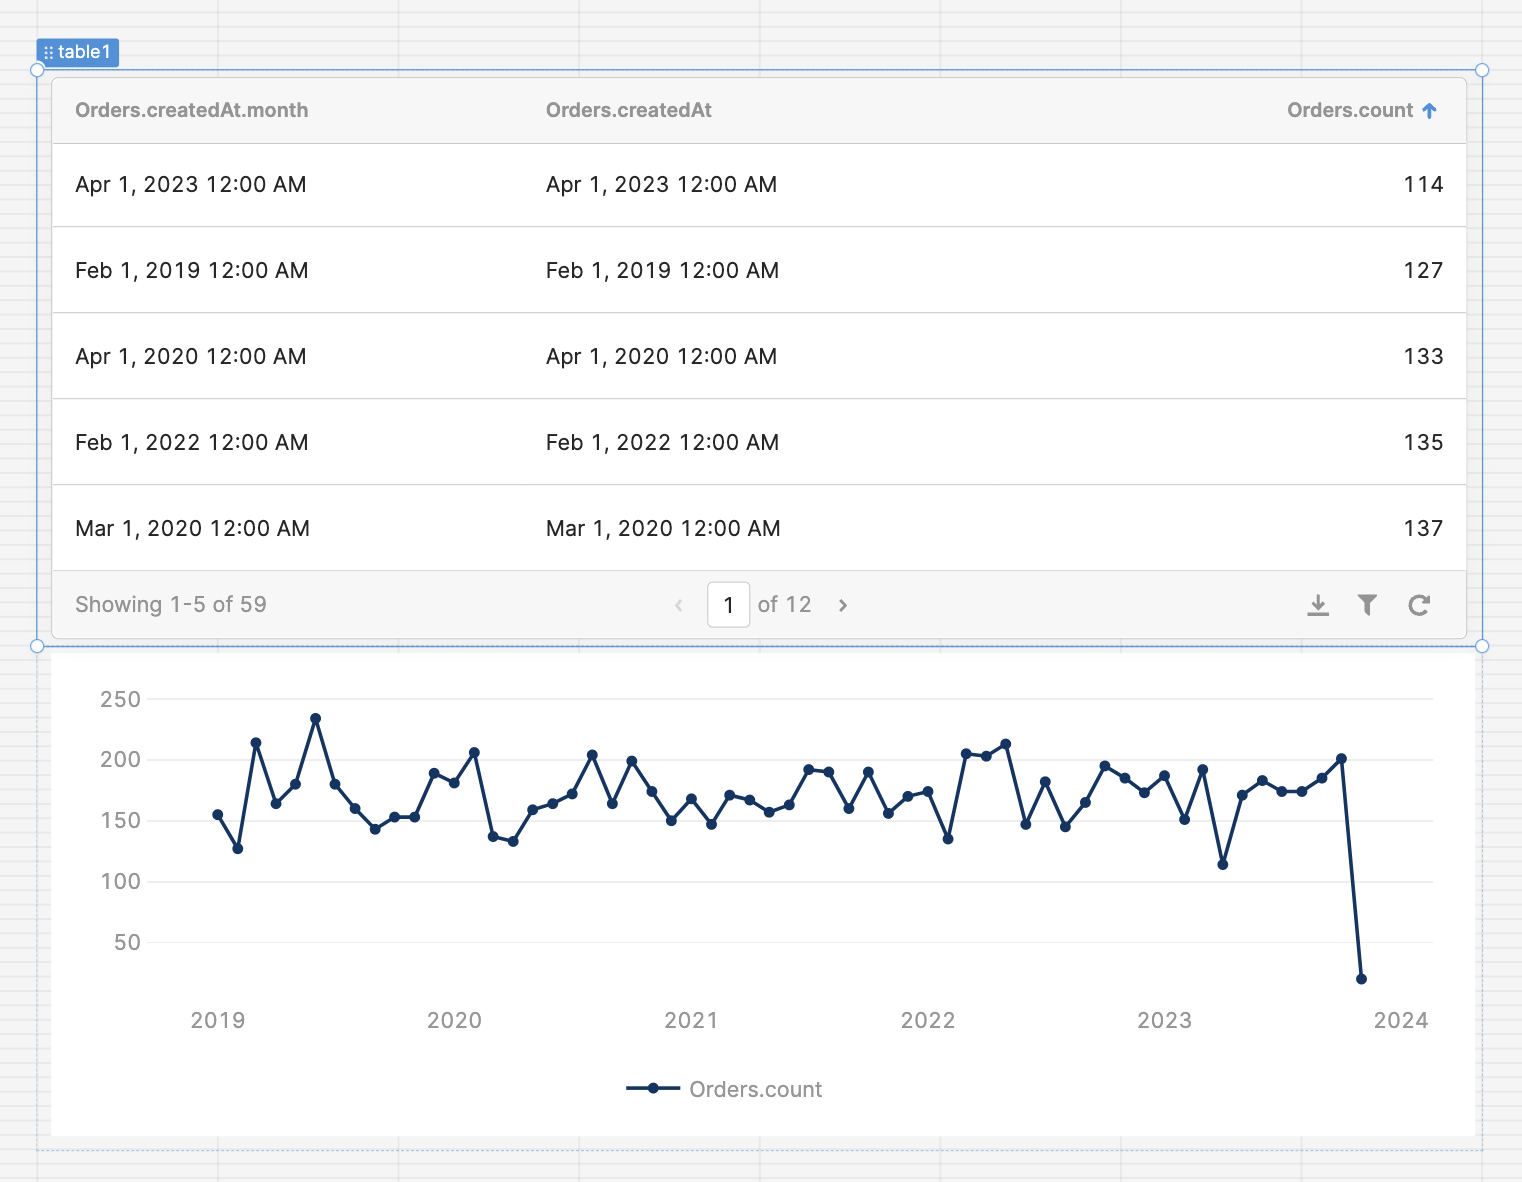The width and height of the screenshot is (1522, 1182).
Task: Sort by Orders.createdAt column header
Action: pyautogui.click(x=628, y=111)
